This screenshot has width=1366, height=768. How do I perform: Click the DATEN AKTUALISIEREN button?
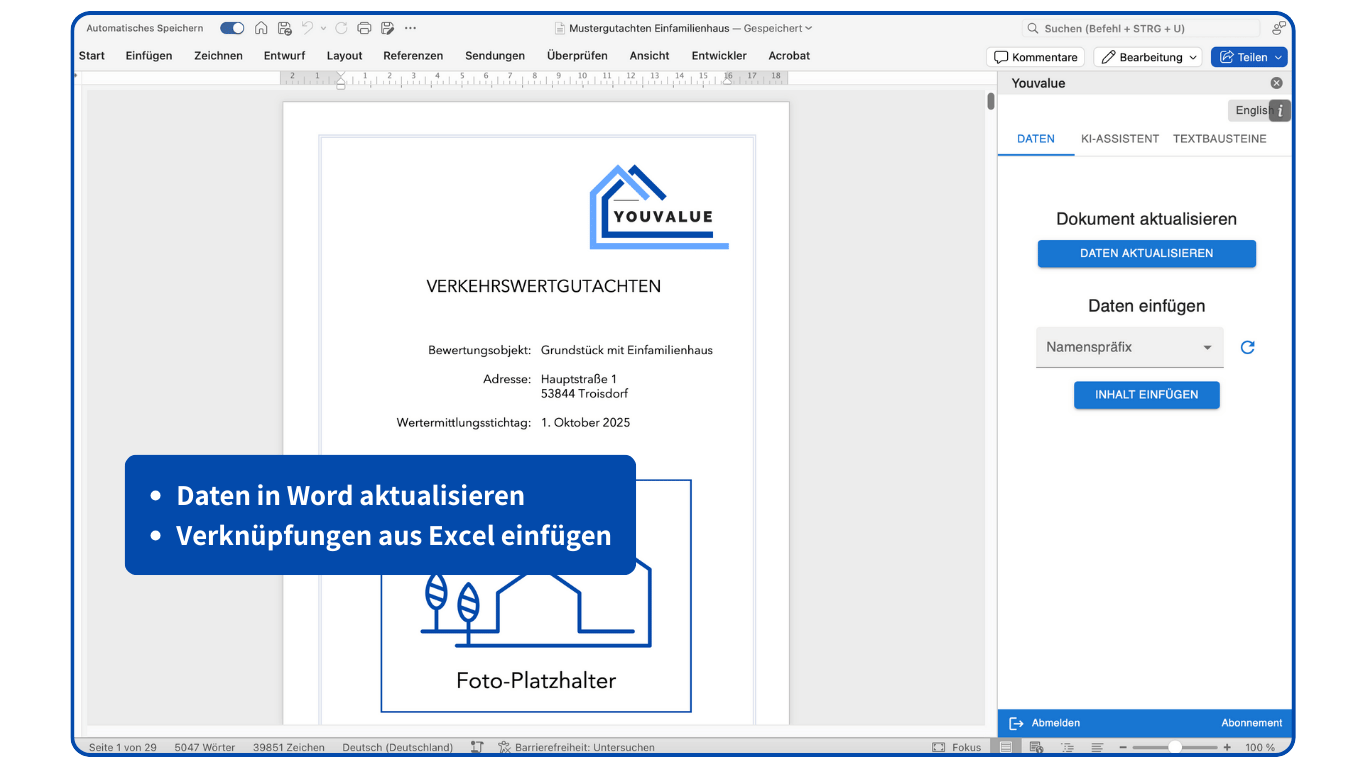1146,254
